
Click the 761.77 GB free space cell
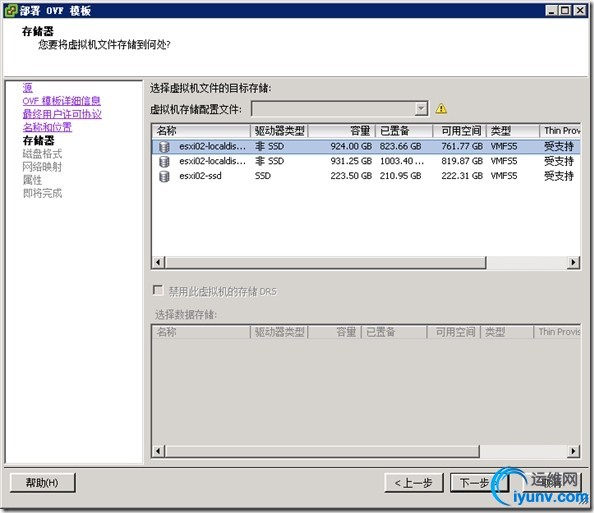tap(462, 147)
